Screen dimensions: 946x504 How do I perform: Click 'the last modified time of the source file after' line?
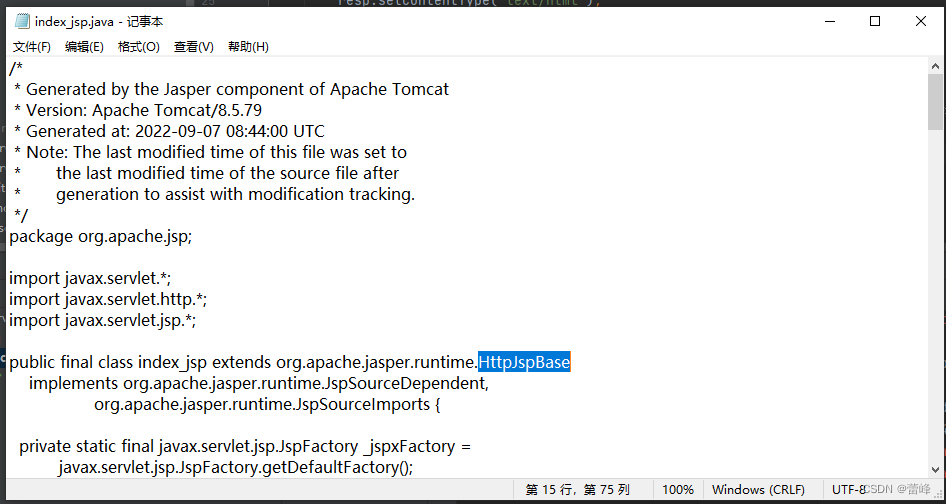coord(227,173)
